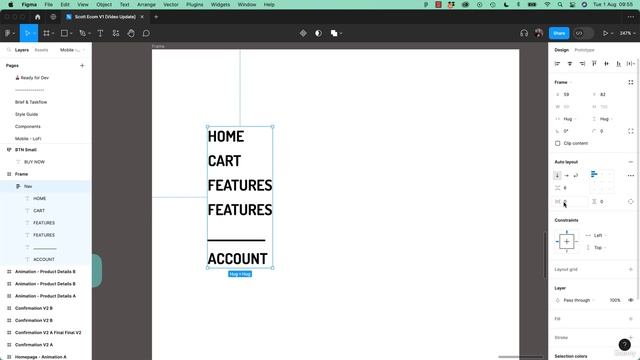Select the Comment tool

pos(146,33)
